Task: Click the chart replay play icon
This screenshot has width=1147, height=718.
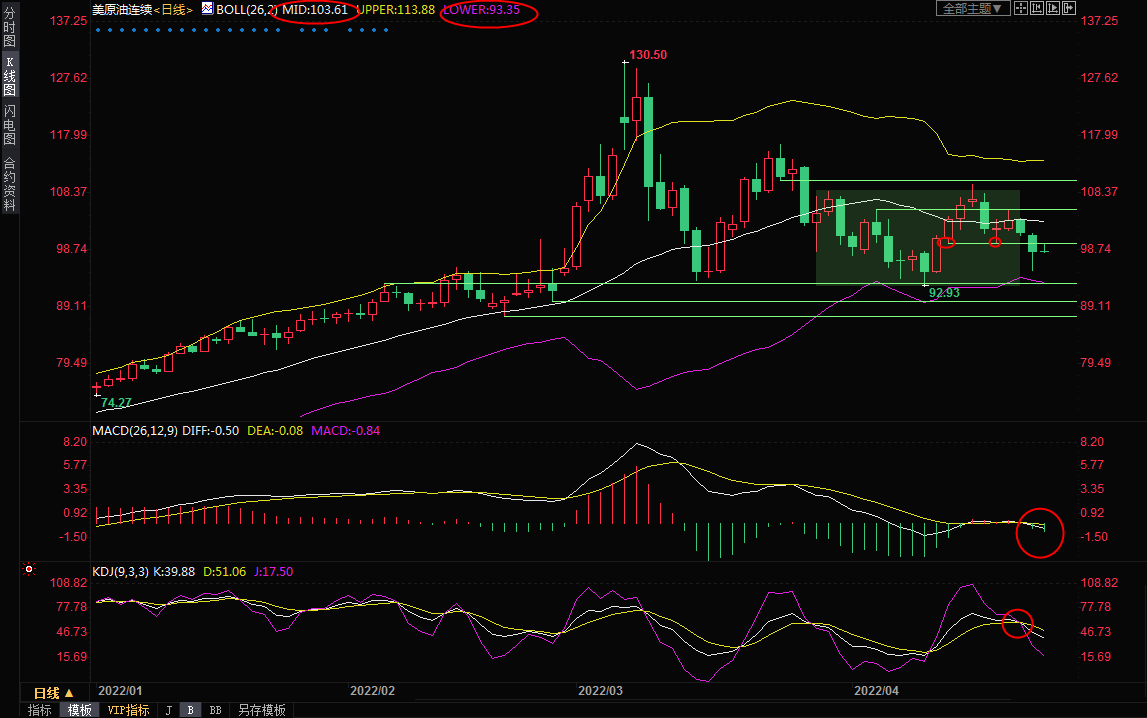Action: [1053, 8]
